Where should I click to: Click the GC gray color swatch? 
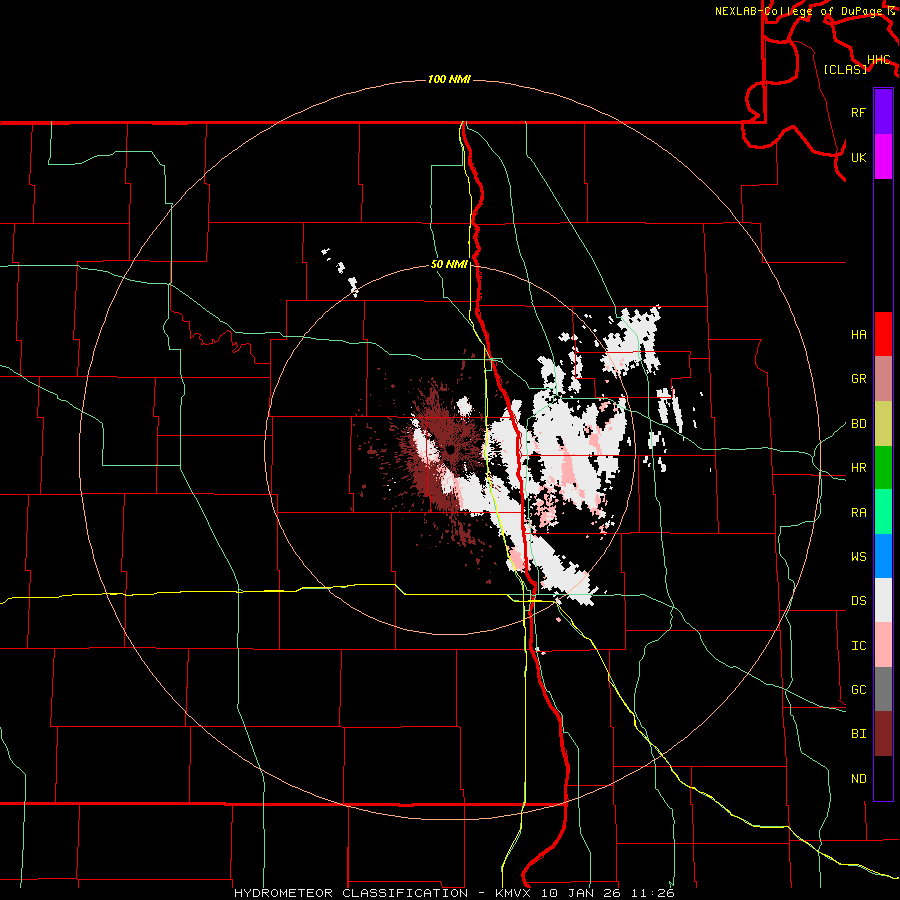[x=883, y=689]
